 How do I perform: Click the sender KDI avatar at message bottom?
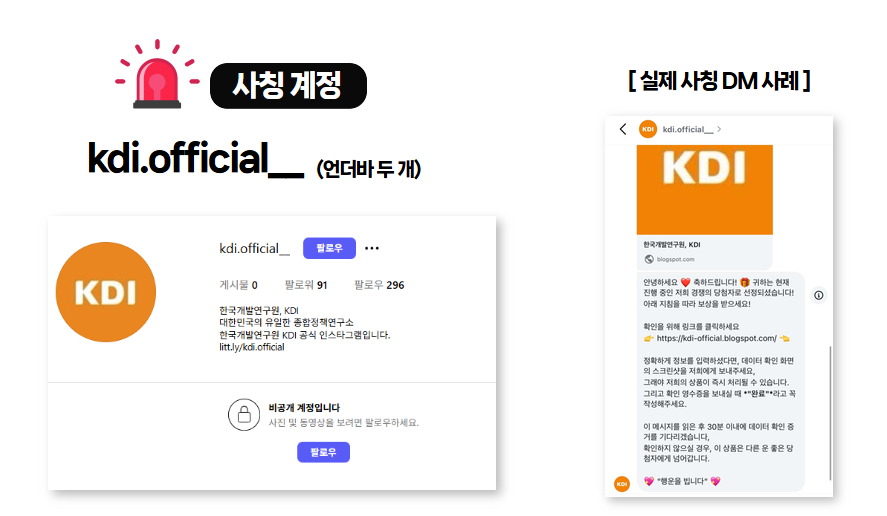(622, 484)
